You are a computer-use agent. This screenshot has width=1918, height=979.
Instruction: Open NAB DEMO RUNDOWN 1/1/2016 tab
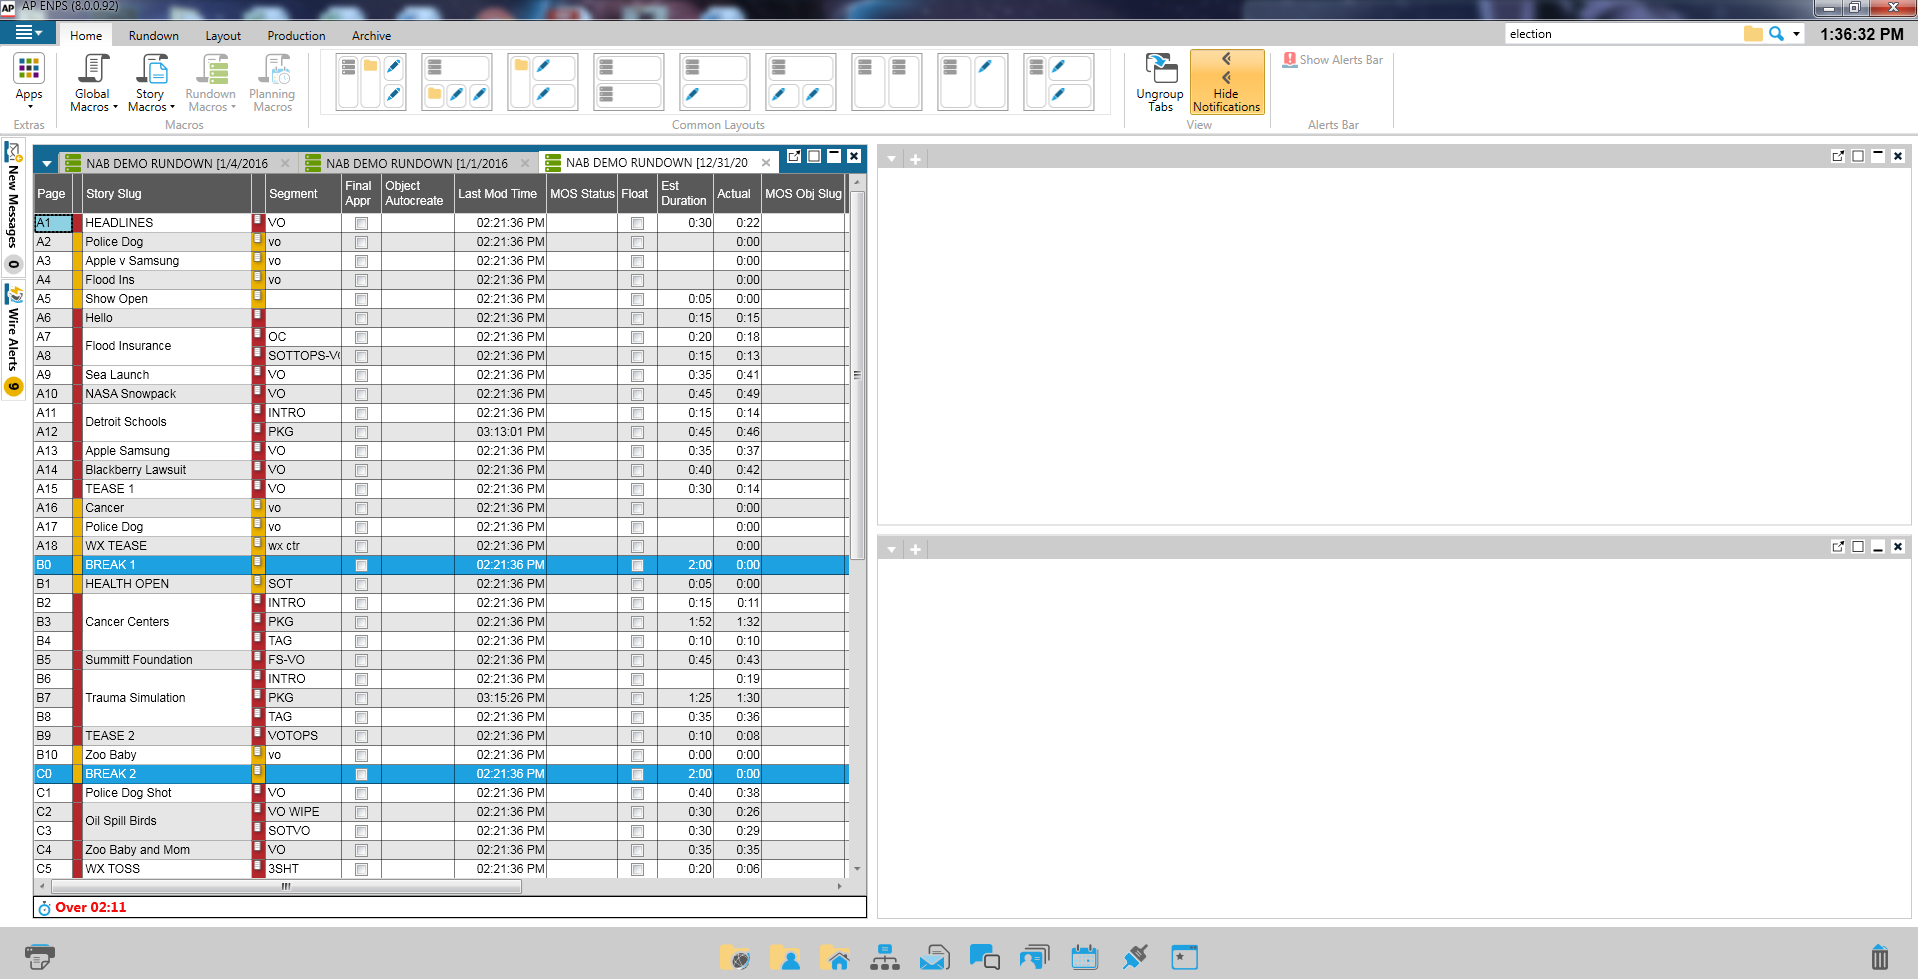click(417, 163)
